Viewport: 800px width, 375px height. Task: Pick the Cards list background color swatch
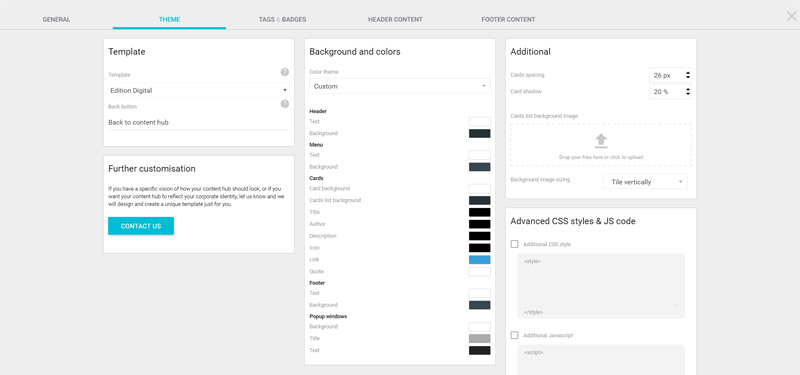tap(480, 201)
